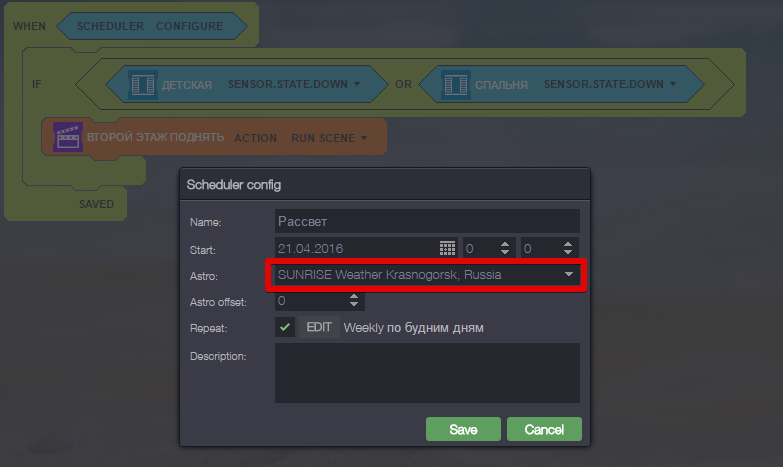Open the RUN SCENE action dropdown
Screen dimensions: 783x467
tap(364, 138)
